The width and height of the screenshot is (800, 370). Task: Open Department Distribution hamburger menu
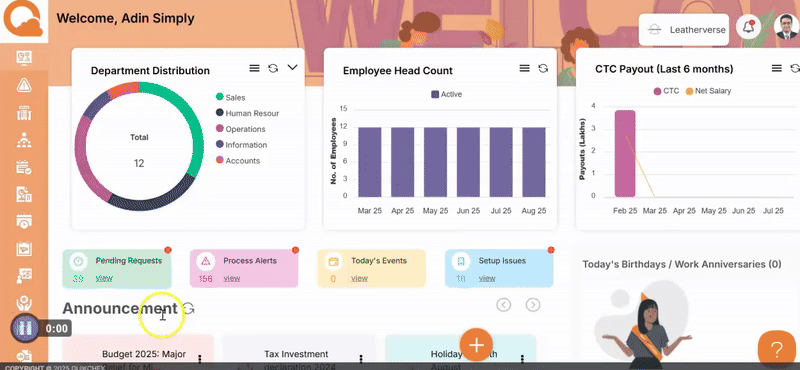pyautogui.click(x=255, y=68)
